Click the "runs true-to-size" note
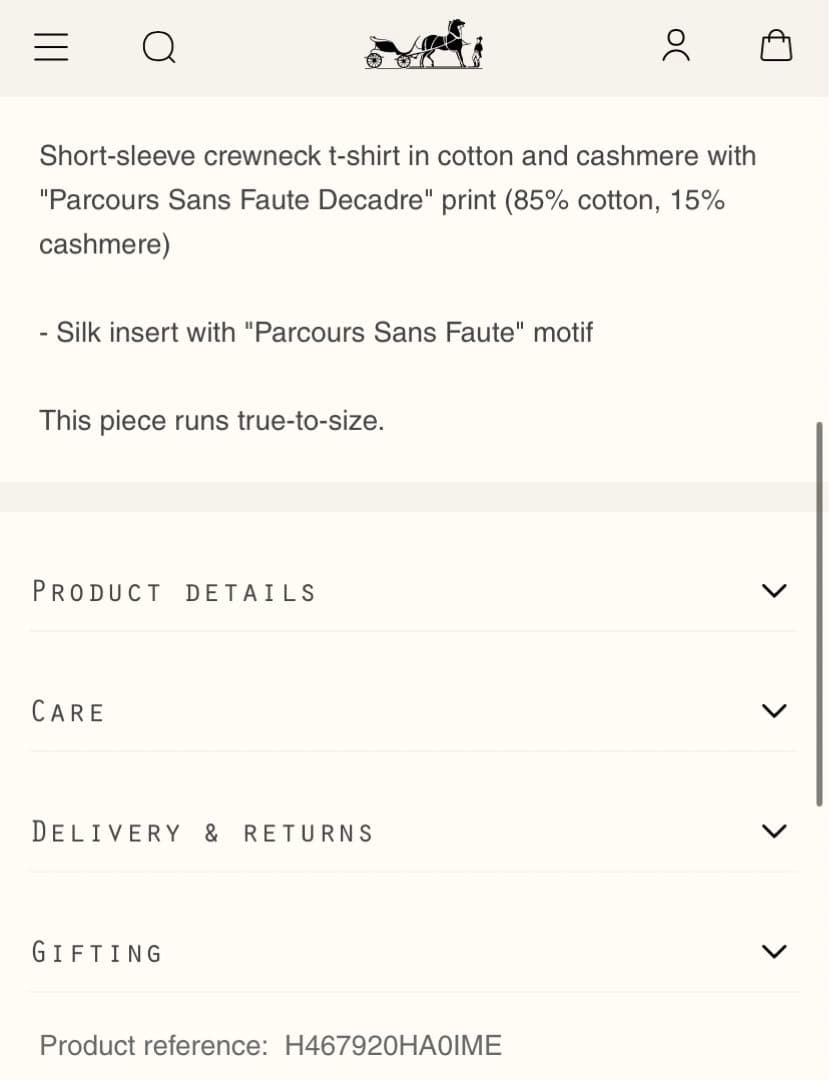The image size is (829, 1080). (x=212, y=420)
